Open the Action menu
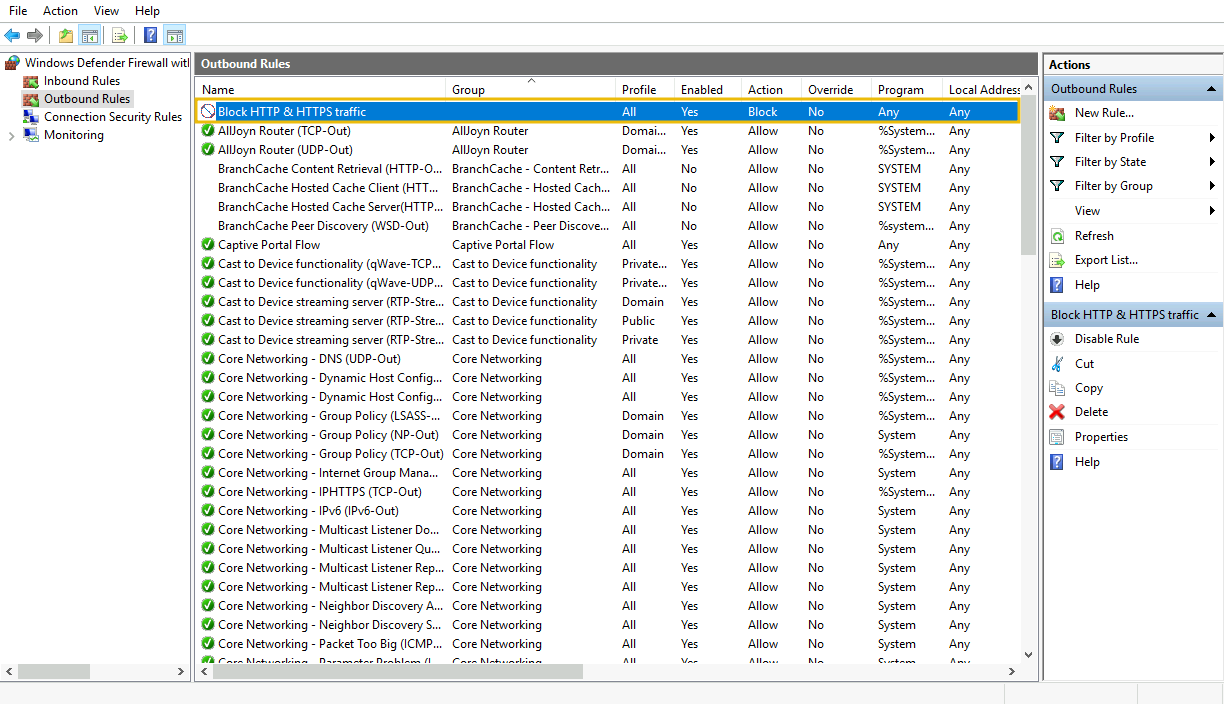1224x704 pixels. [x=60, y=11]
